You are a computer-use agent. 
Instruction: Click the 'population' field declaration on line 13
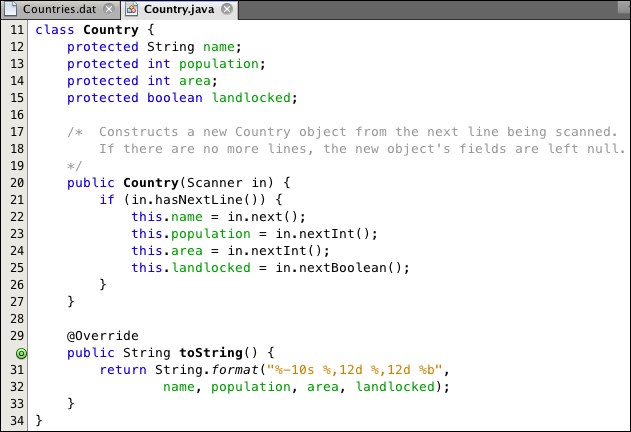pyautogui.click(x=219, y=64)
